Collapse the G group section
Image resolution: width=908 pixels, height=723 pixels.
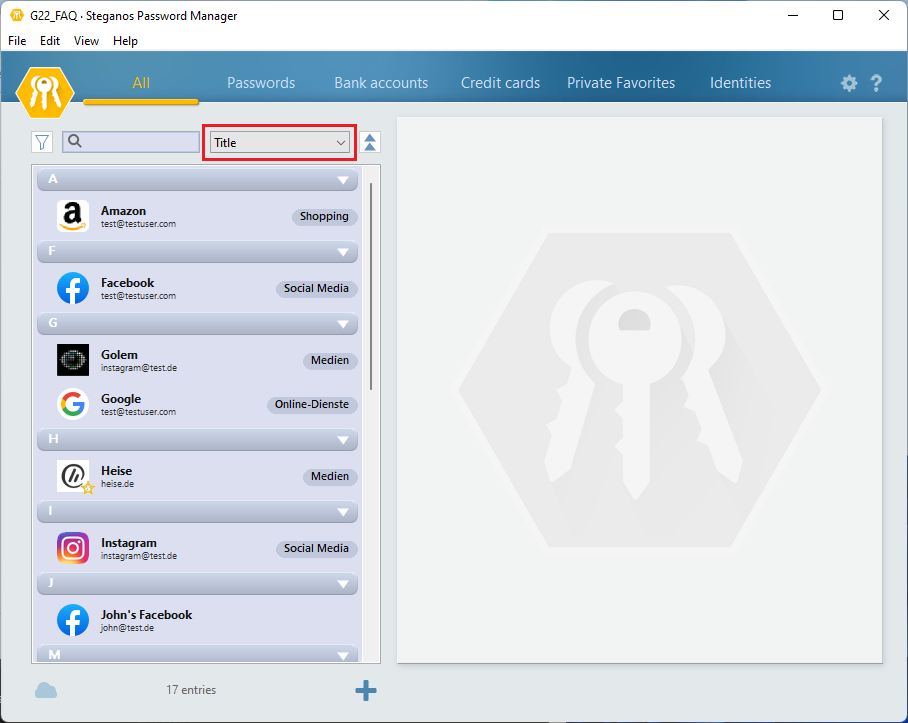click(x=343, y=324)
